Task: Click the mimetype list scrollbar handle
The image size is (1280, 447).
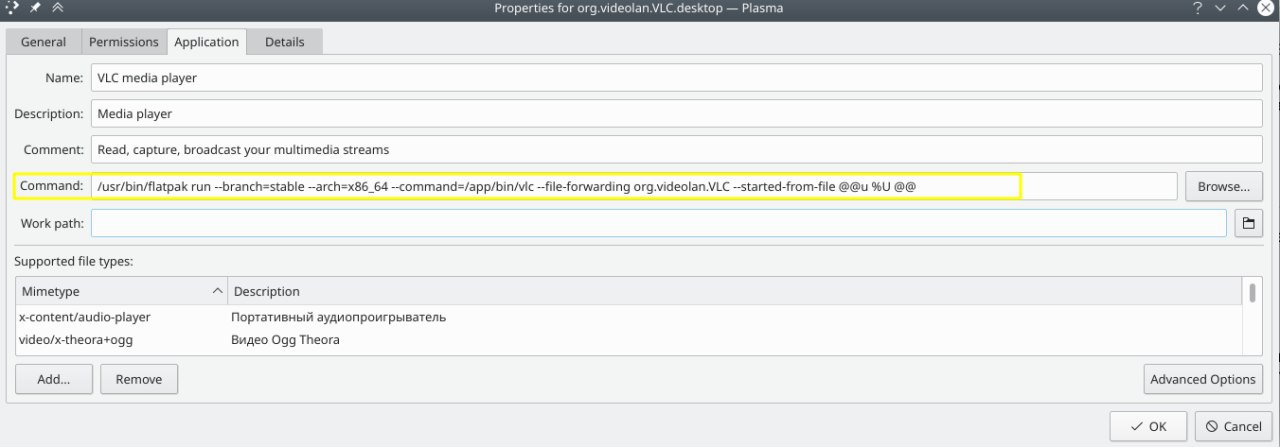Action: tap(1252, 292)
